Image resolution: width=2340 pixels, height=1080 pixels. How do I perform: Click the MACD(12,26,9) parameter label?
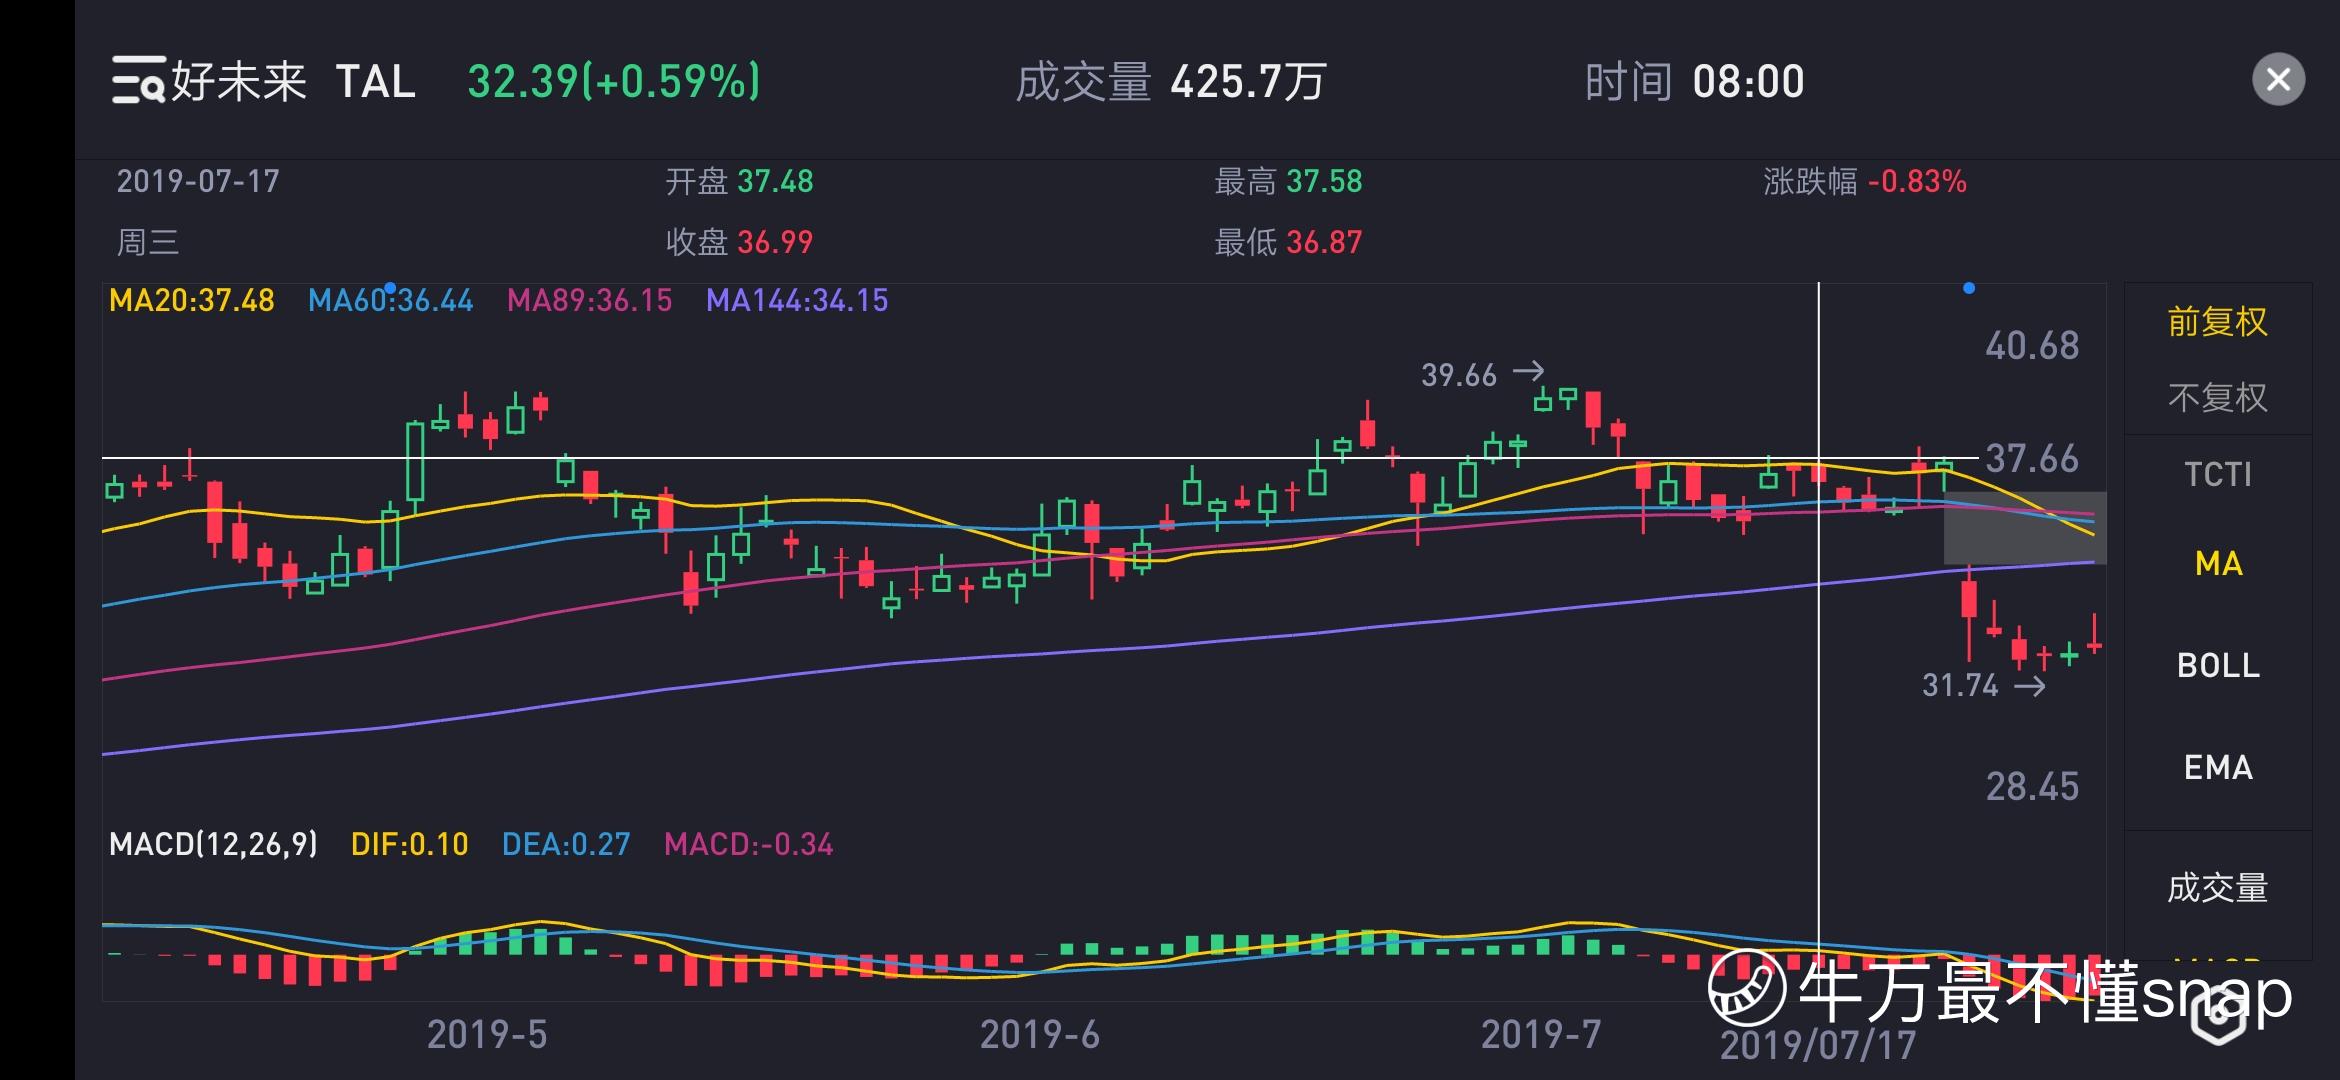click(x=213, y=845)
